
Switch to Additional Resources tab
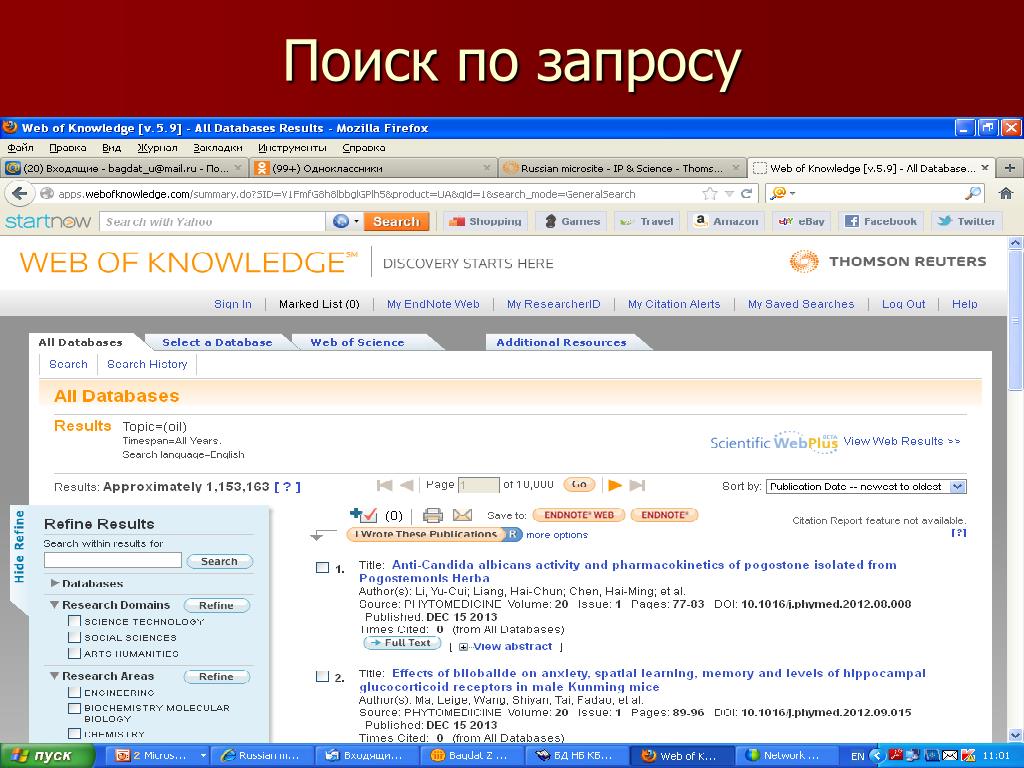561,342
